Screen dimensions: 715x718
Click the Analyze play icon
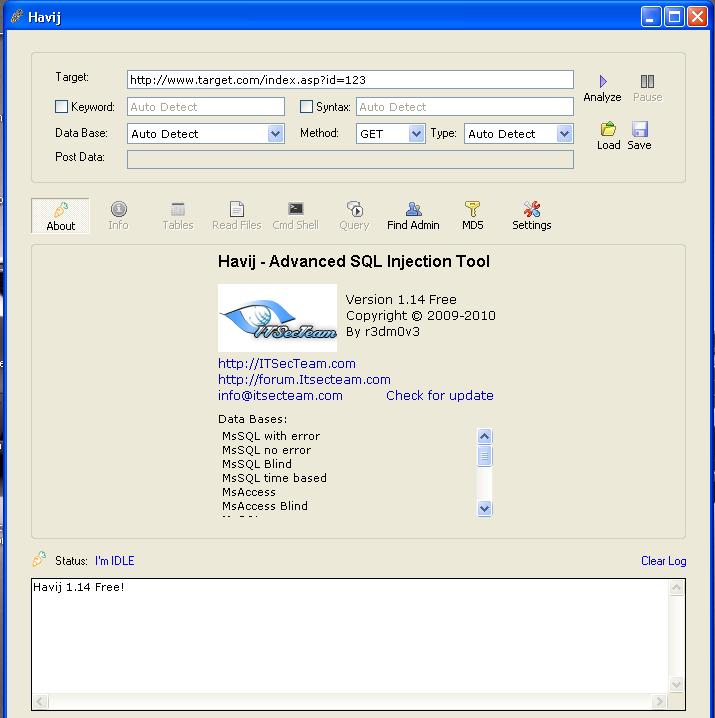point(603,82)
